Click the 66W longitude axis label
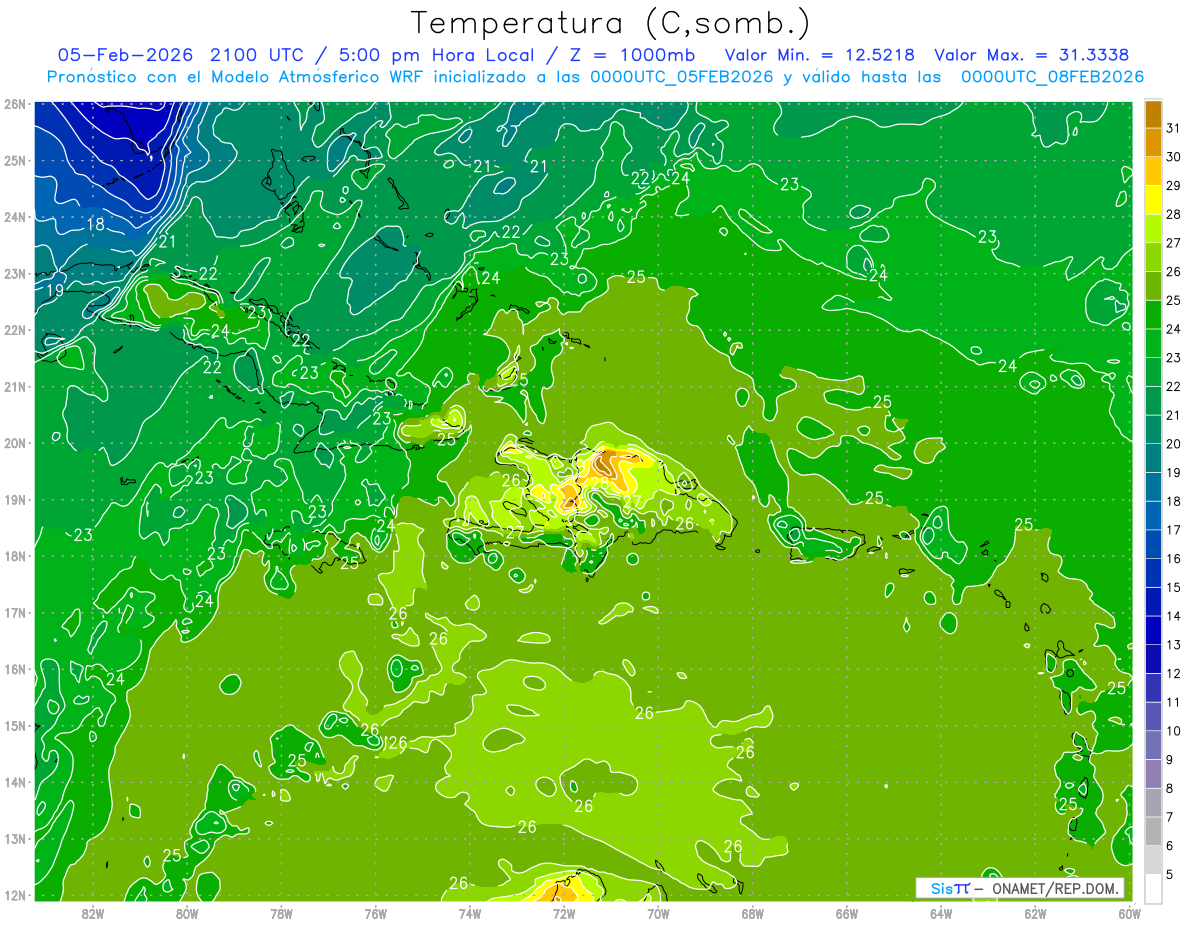This screenshot has height=927, width=1200. point(847,912)
